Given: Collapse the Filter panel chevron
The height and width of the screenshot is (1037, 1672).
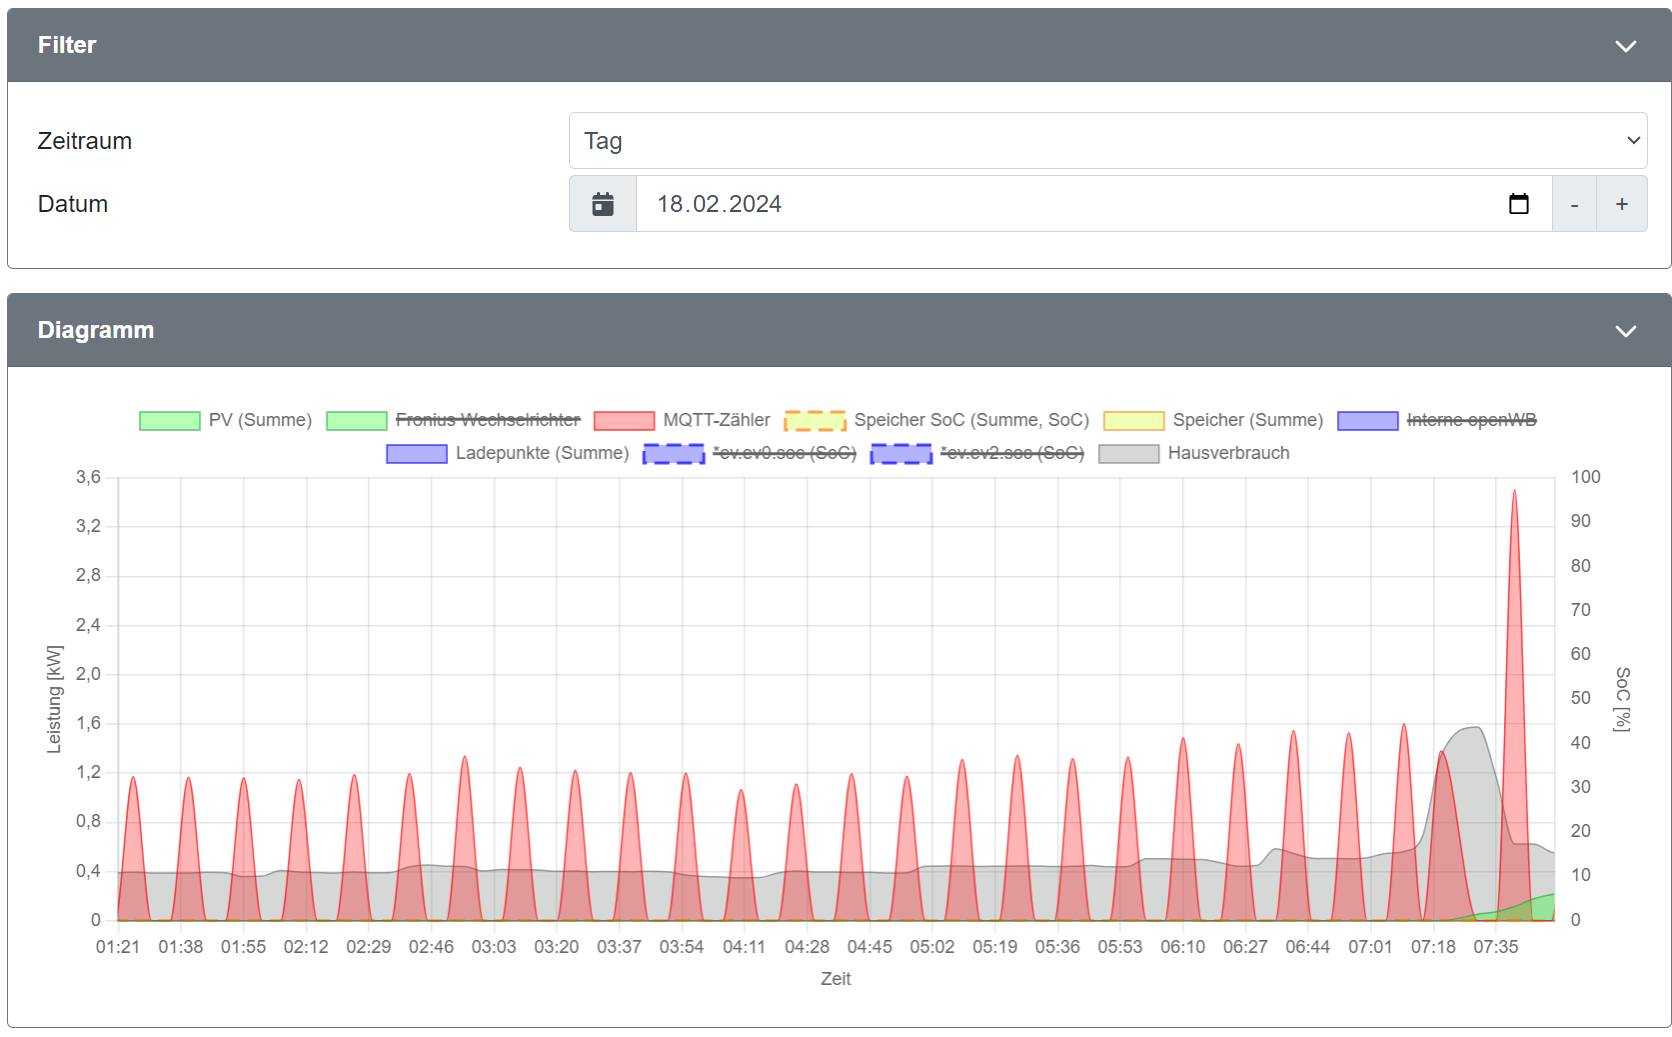Looking at the screenshot, I should [x=1625, y=46].
